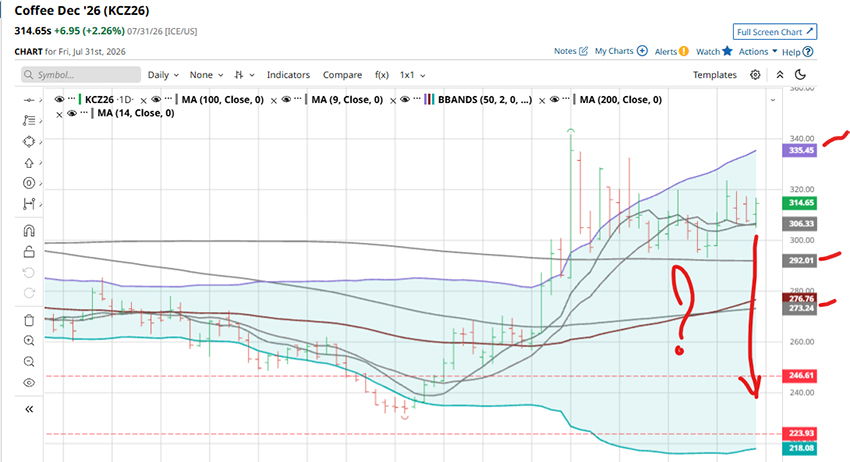Remove MA (100, Close, 0) indicator
Viewport: 850px width, 462px height.
click(274, 100)
